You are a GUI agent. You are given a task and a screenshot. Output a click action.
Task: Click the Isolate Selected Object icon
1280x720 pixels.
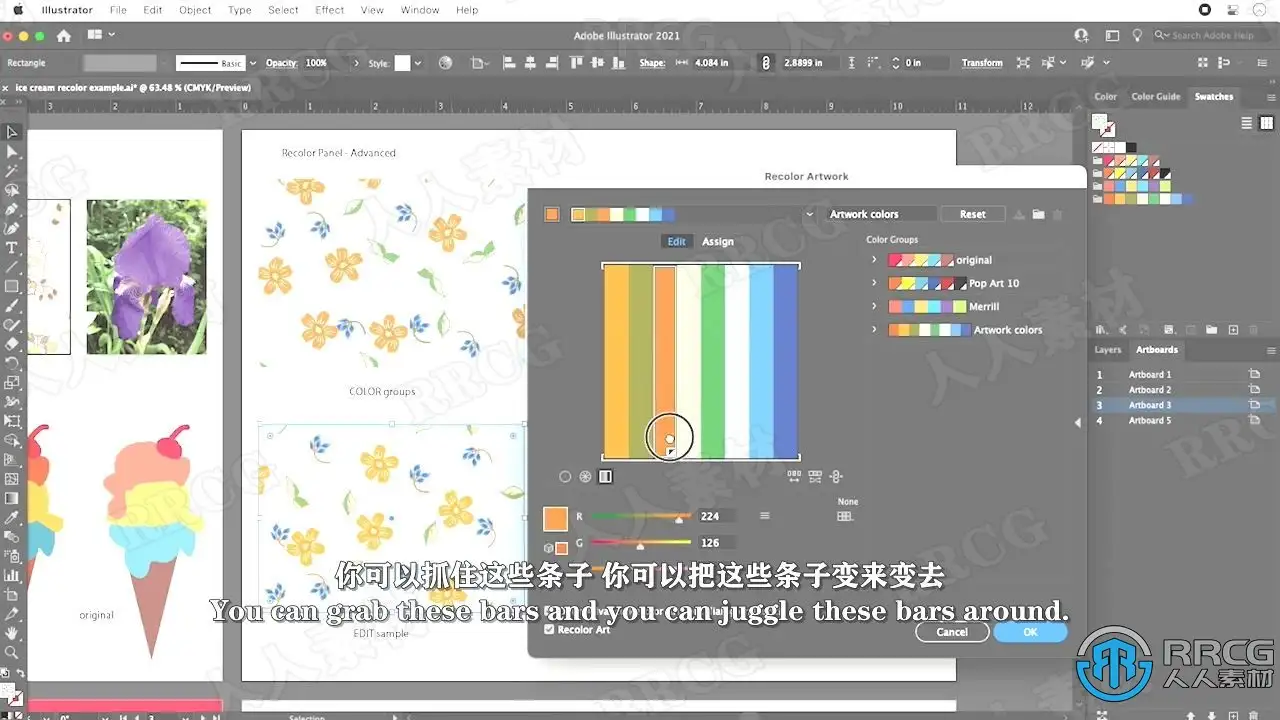click(x=1023, y=63)
